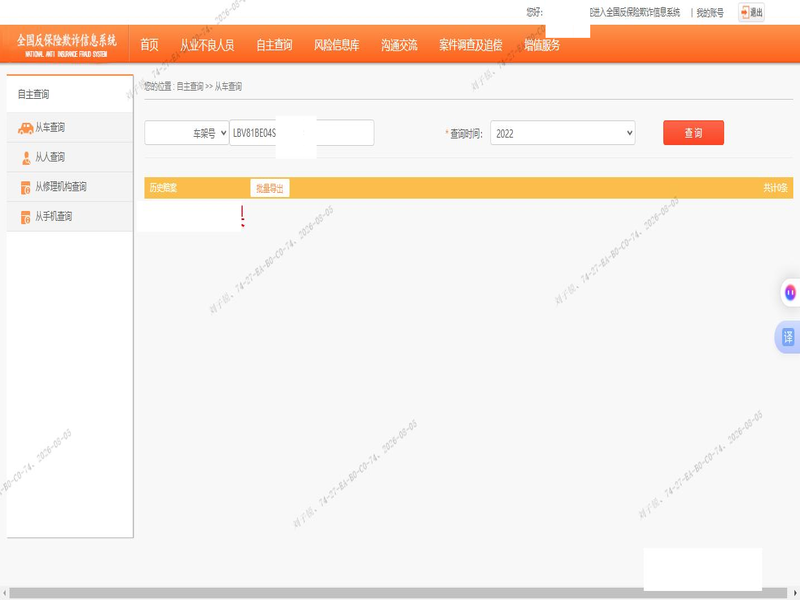This screenshot has height=600, width=800.
Task: Click 从车查询 in the breadcrumb path
Action: click(x=228, y=87)
